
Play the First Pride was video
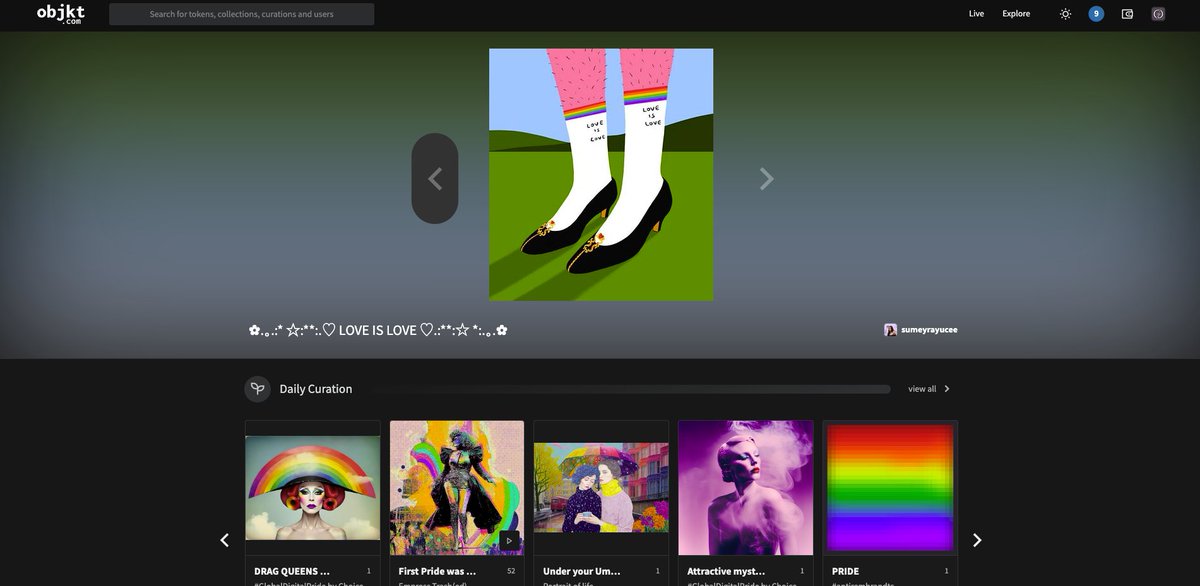tap(509, 540)
